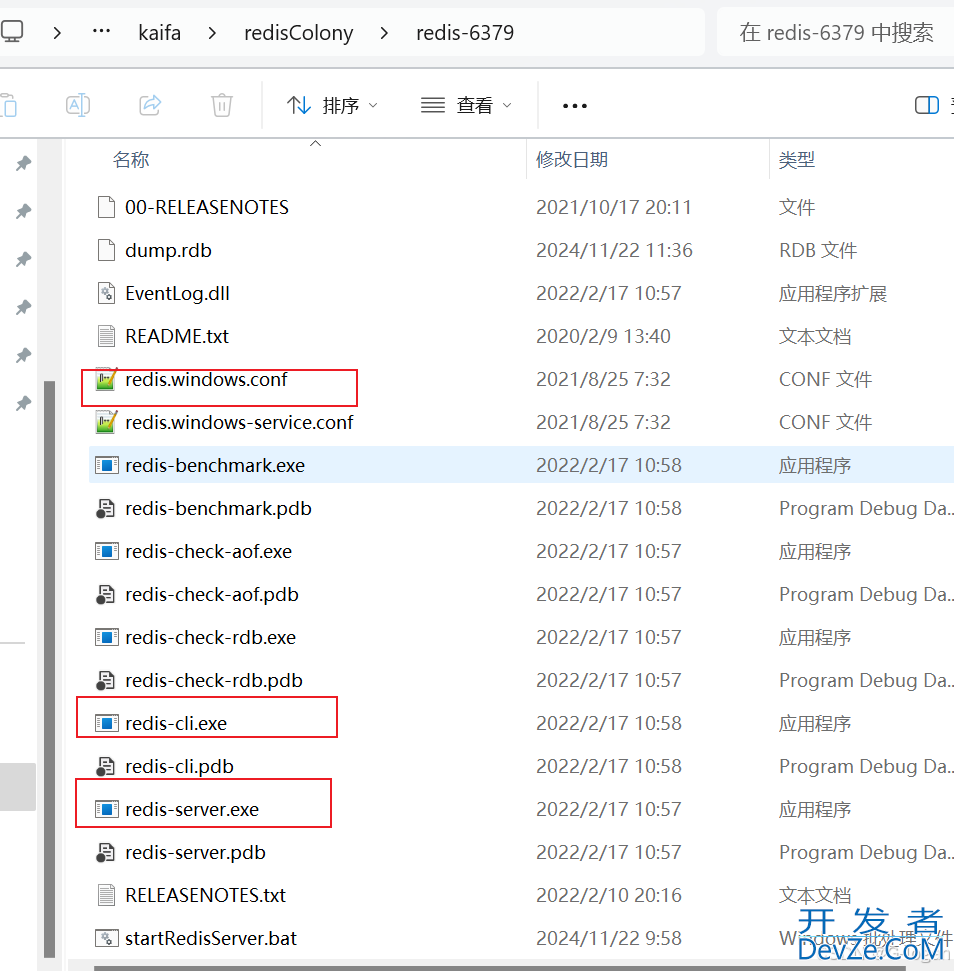Open the sort (排序) dropdown
This screenshot has width=954, height=971.
[332, 105]
